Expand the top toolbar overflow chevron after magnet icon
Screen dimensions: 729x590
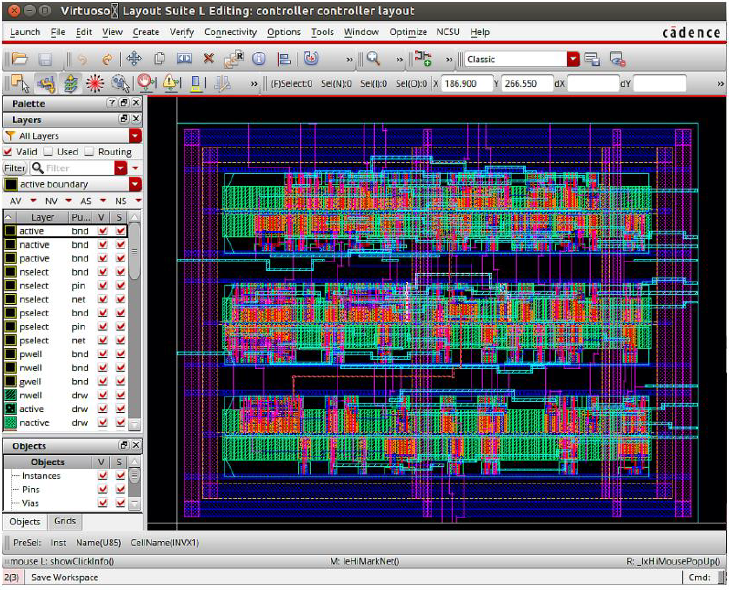pyautogui.click(x=349, y=60)
